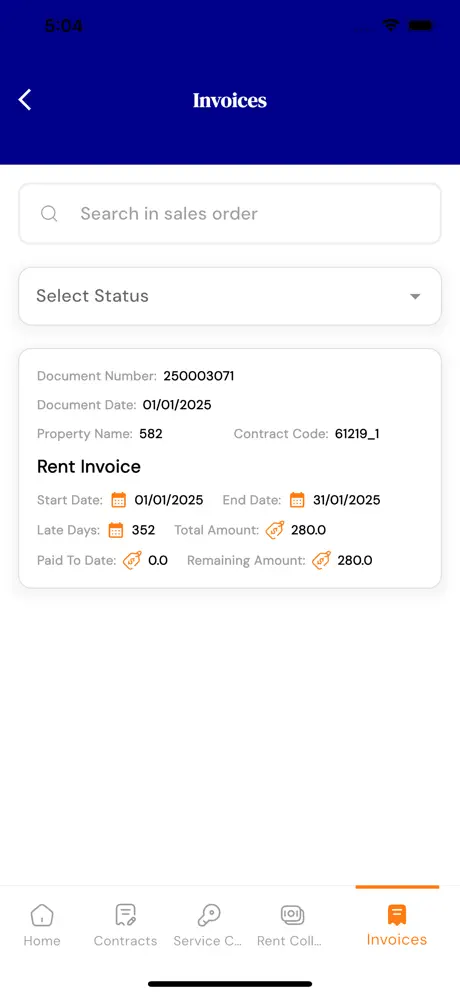Click the Remaining Amount tag icon
Image resolution: width=460 pixels, height=996 pixels.
pos(321,560)
